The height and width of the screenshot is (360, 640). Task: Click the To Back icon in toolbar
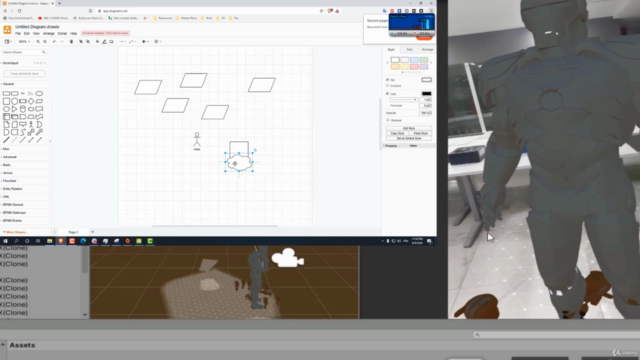[88, 42]
